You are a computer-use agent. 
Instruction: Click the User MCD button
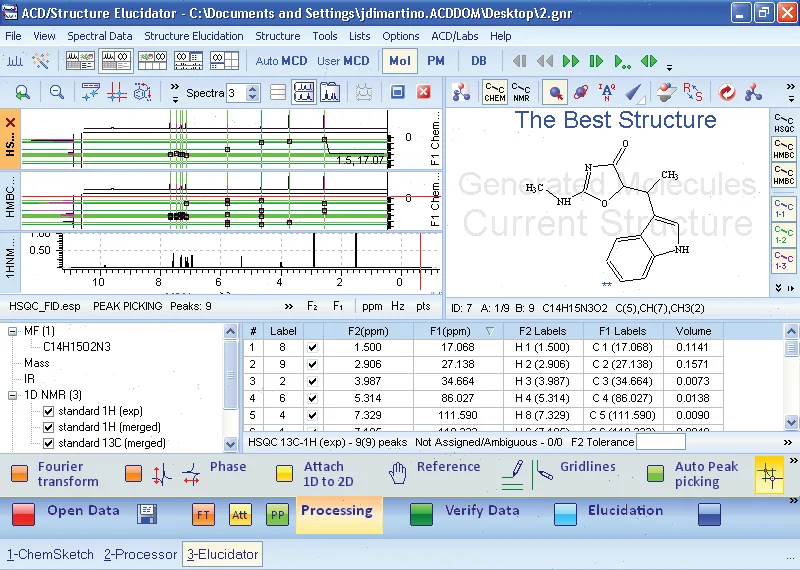(343, 61)
